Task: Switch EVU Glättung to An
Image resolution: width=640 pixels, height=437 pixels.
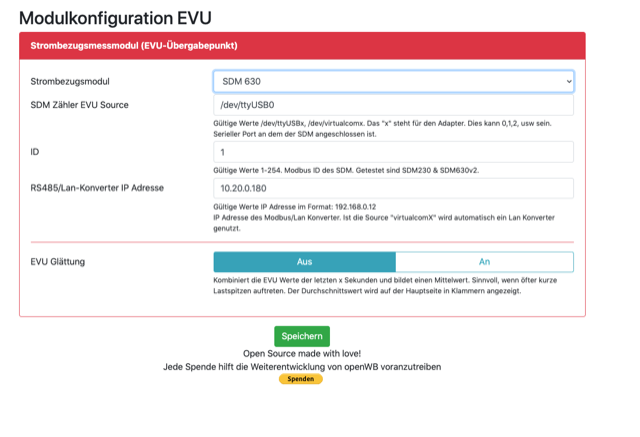Action: 484,262
